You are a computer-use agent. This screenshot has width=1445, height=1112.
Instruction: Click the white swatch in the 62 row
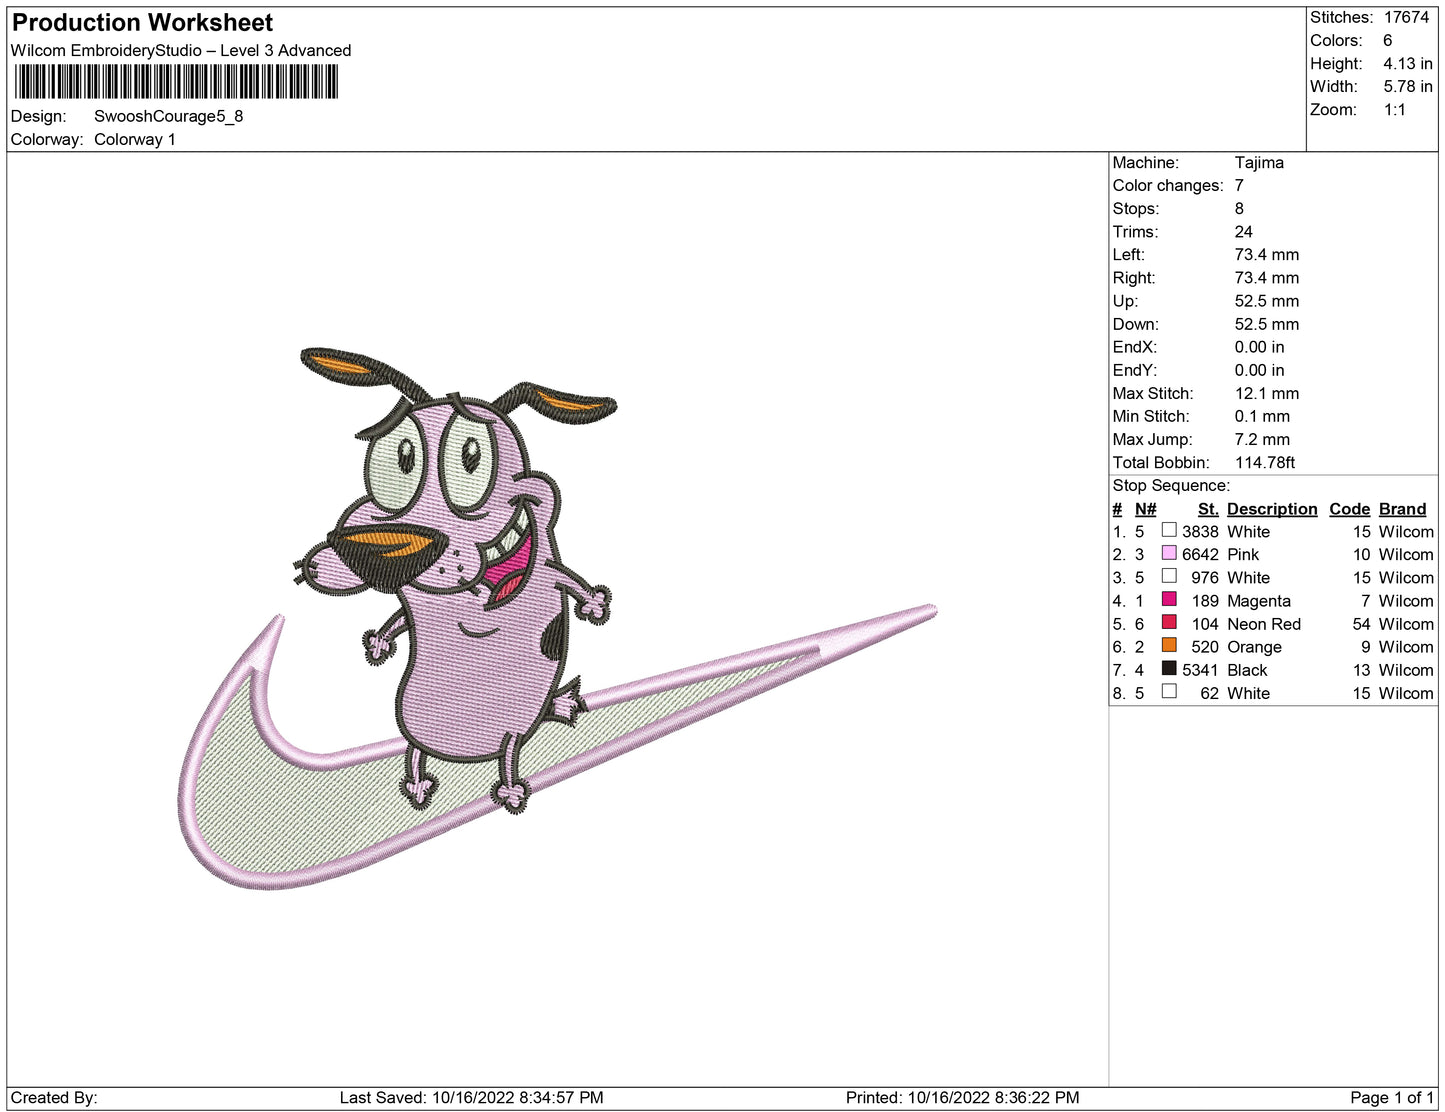click(1169, 691)
